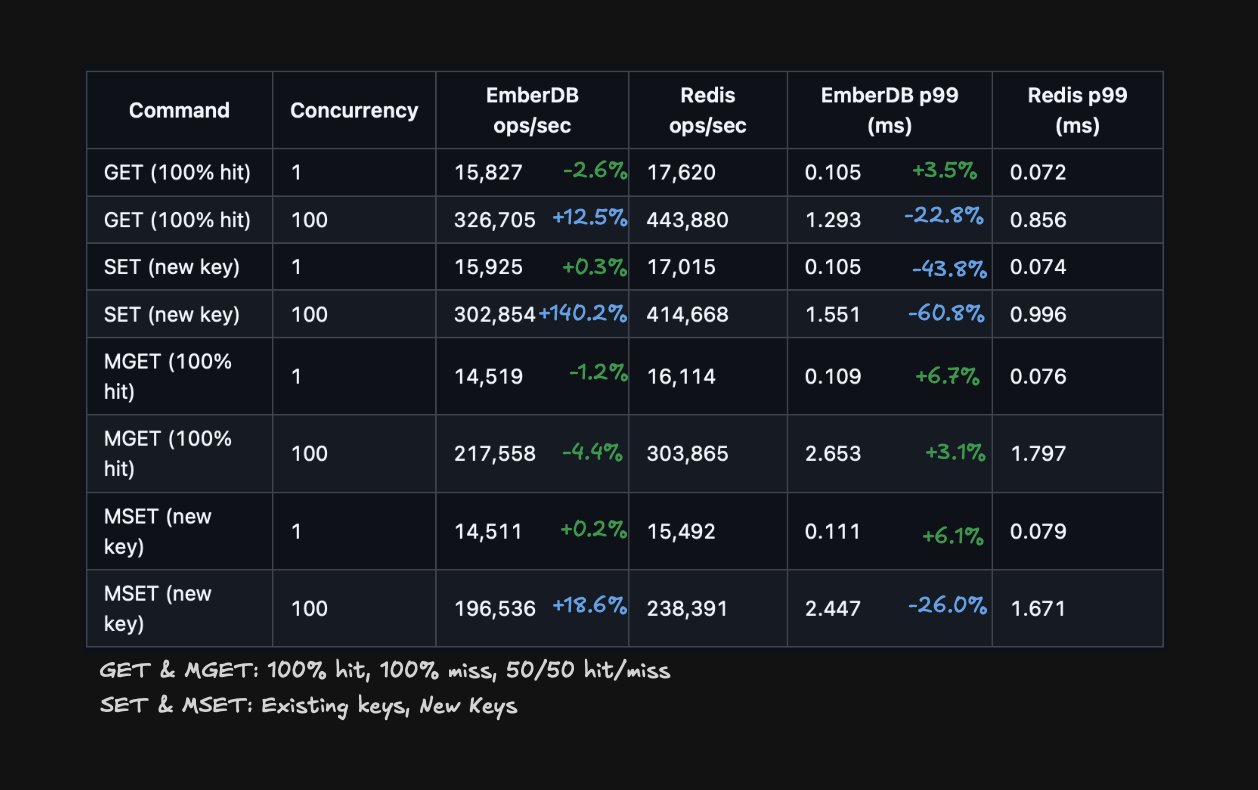Viewport: 1258px width, 790px height.
Task: Click MSET (new key) in the 196,536 row
Action: [158, 609]
